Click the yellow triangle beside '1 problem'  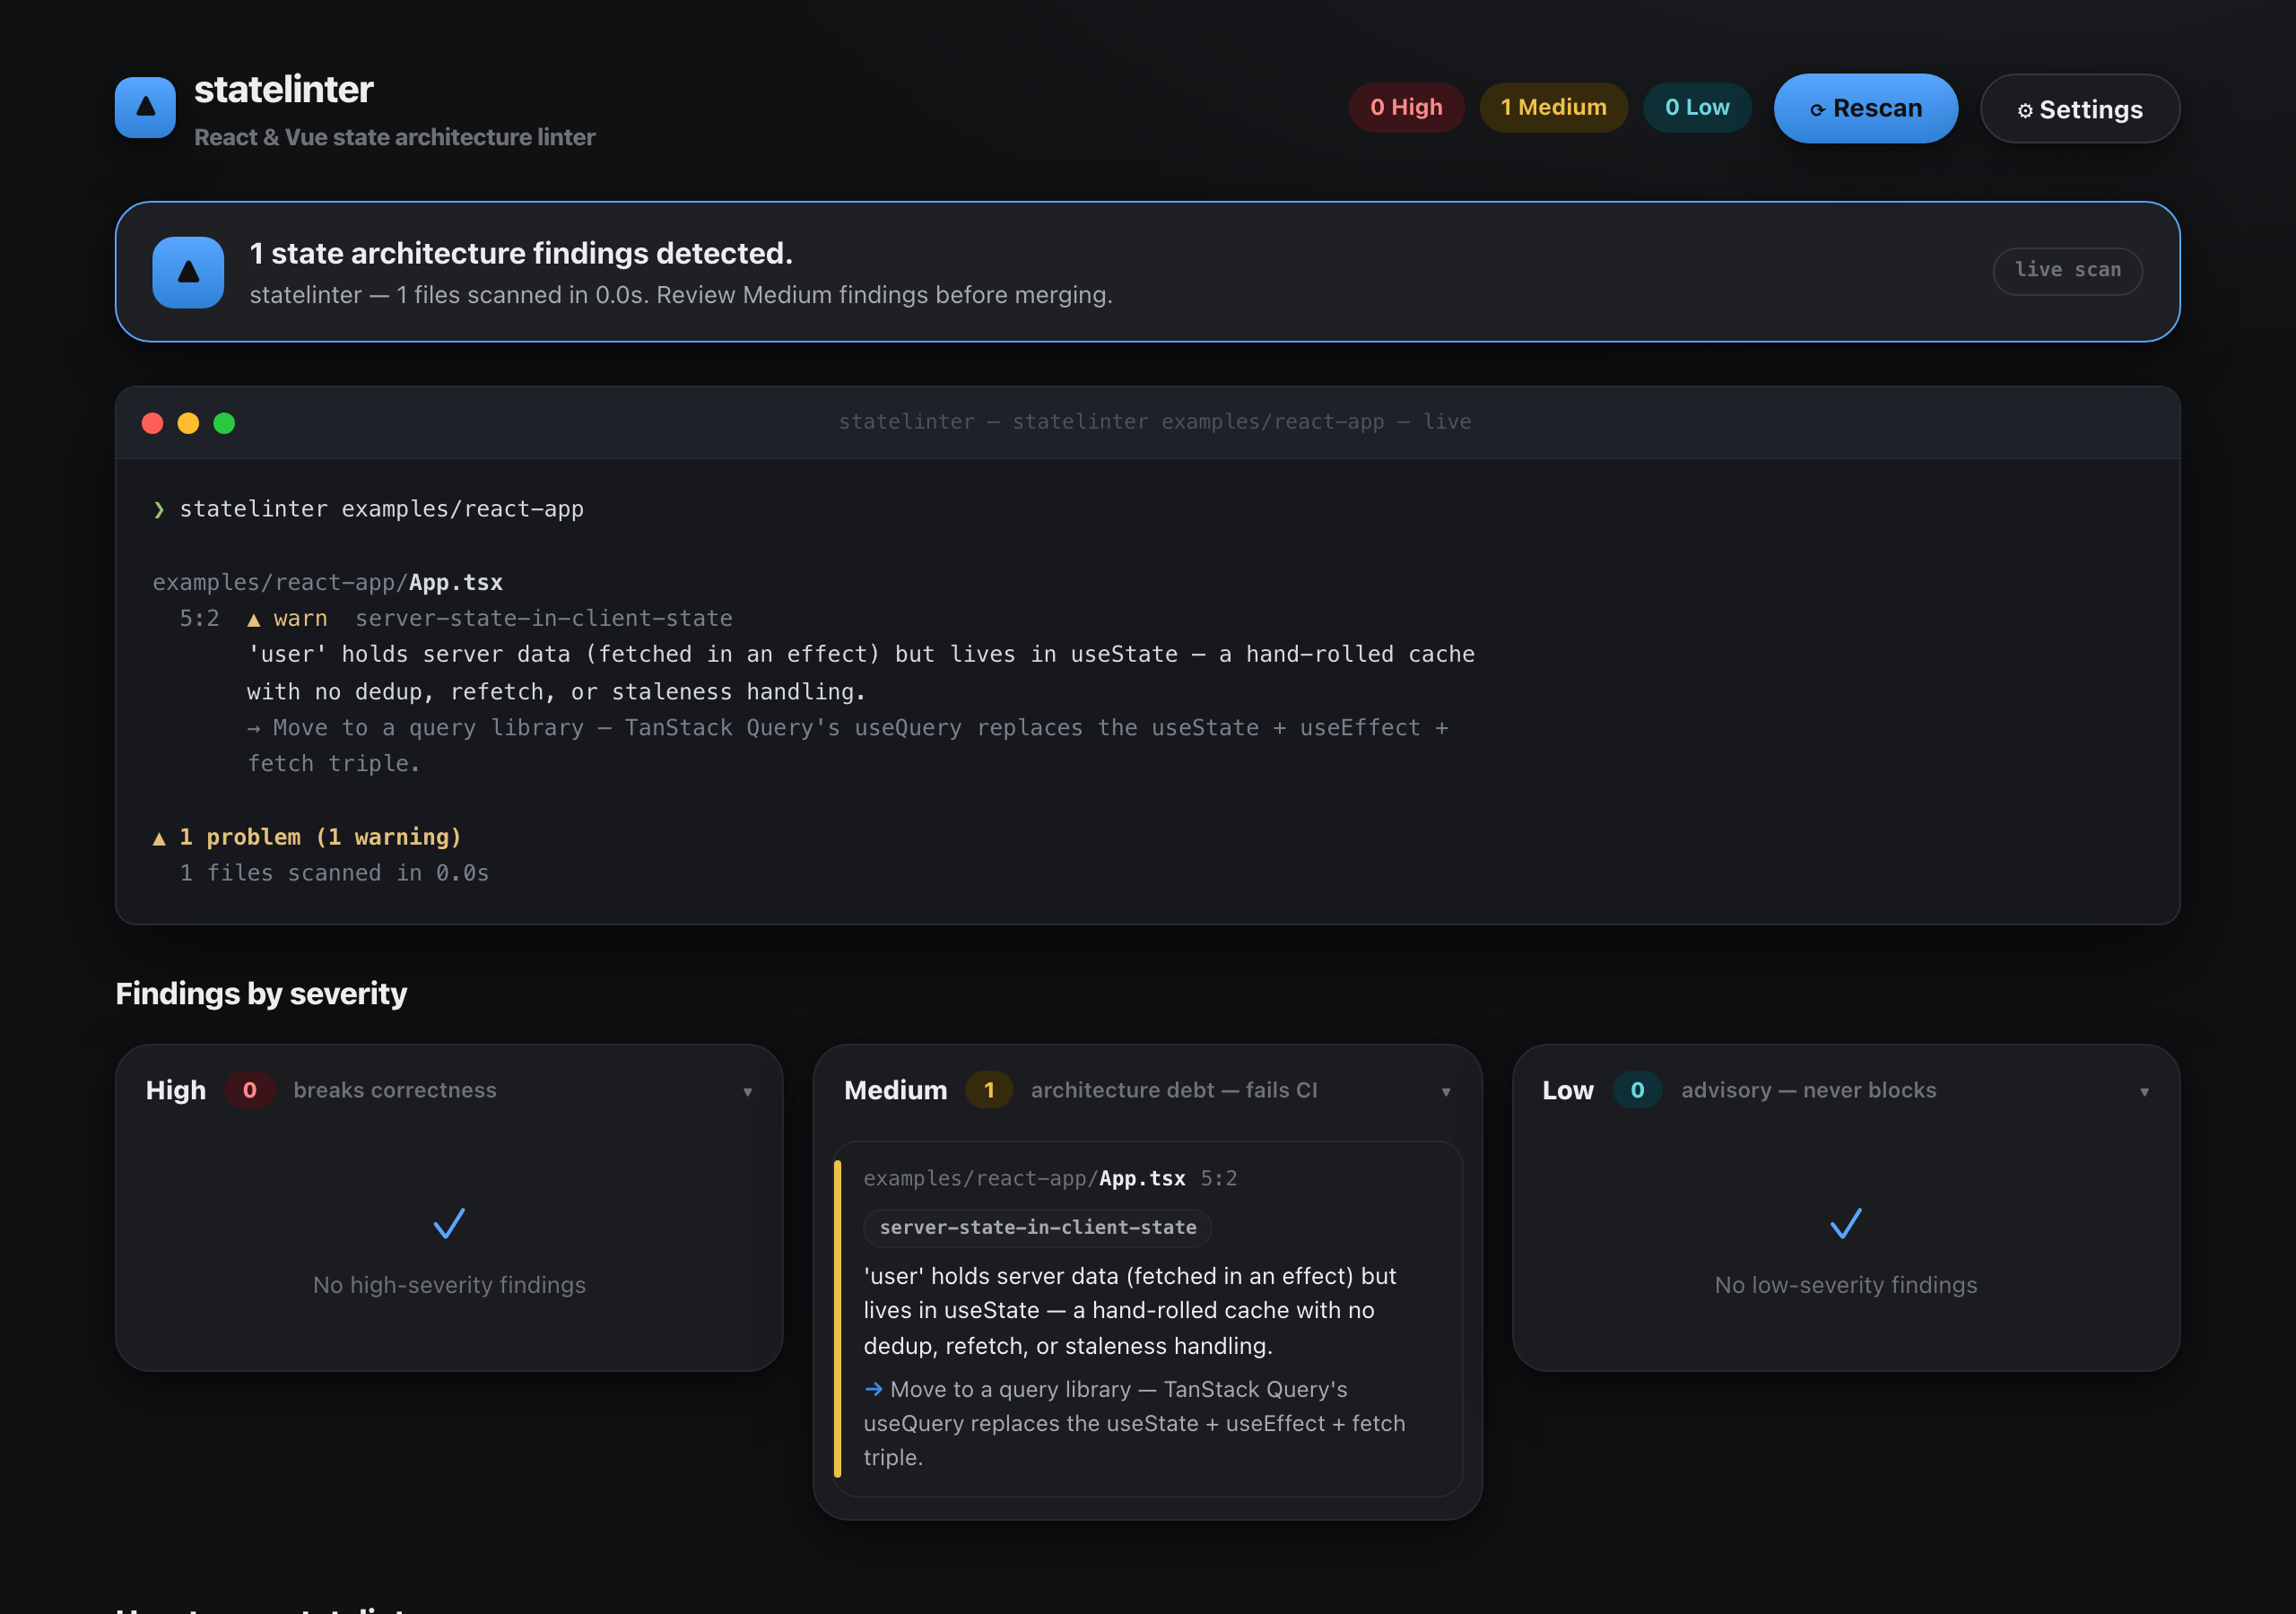tap(159, 838)
